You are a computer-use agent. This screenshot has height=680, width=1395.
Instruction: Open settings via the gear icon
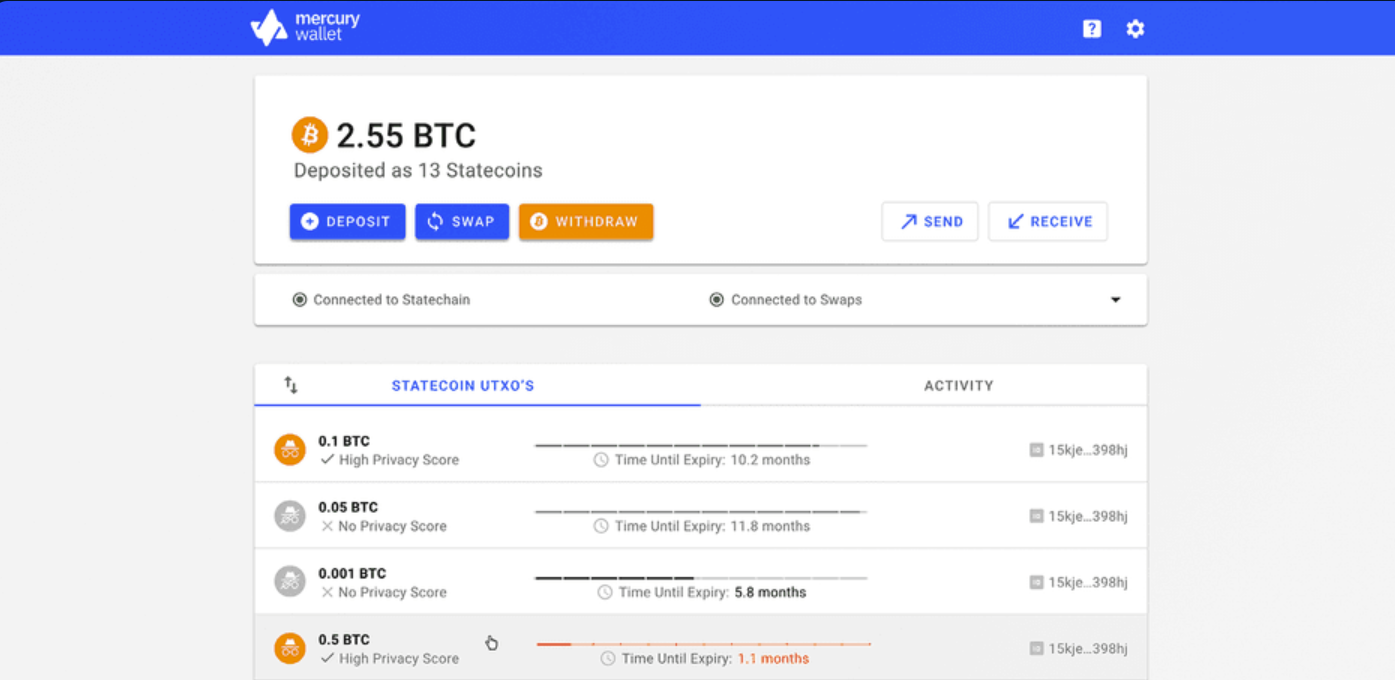pos(1135,29)
